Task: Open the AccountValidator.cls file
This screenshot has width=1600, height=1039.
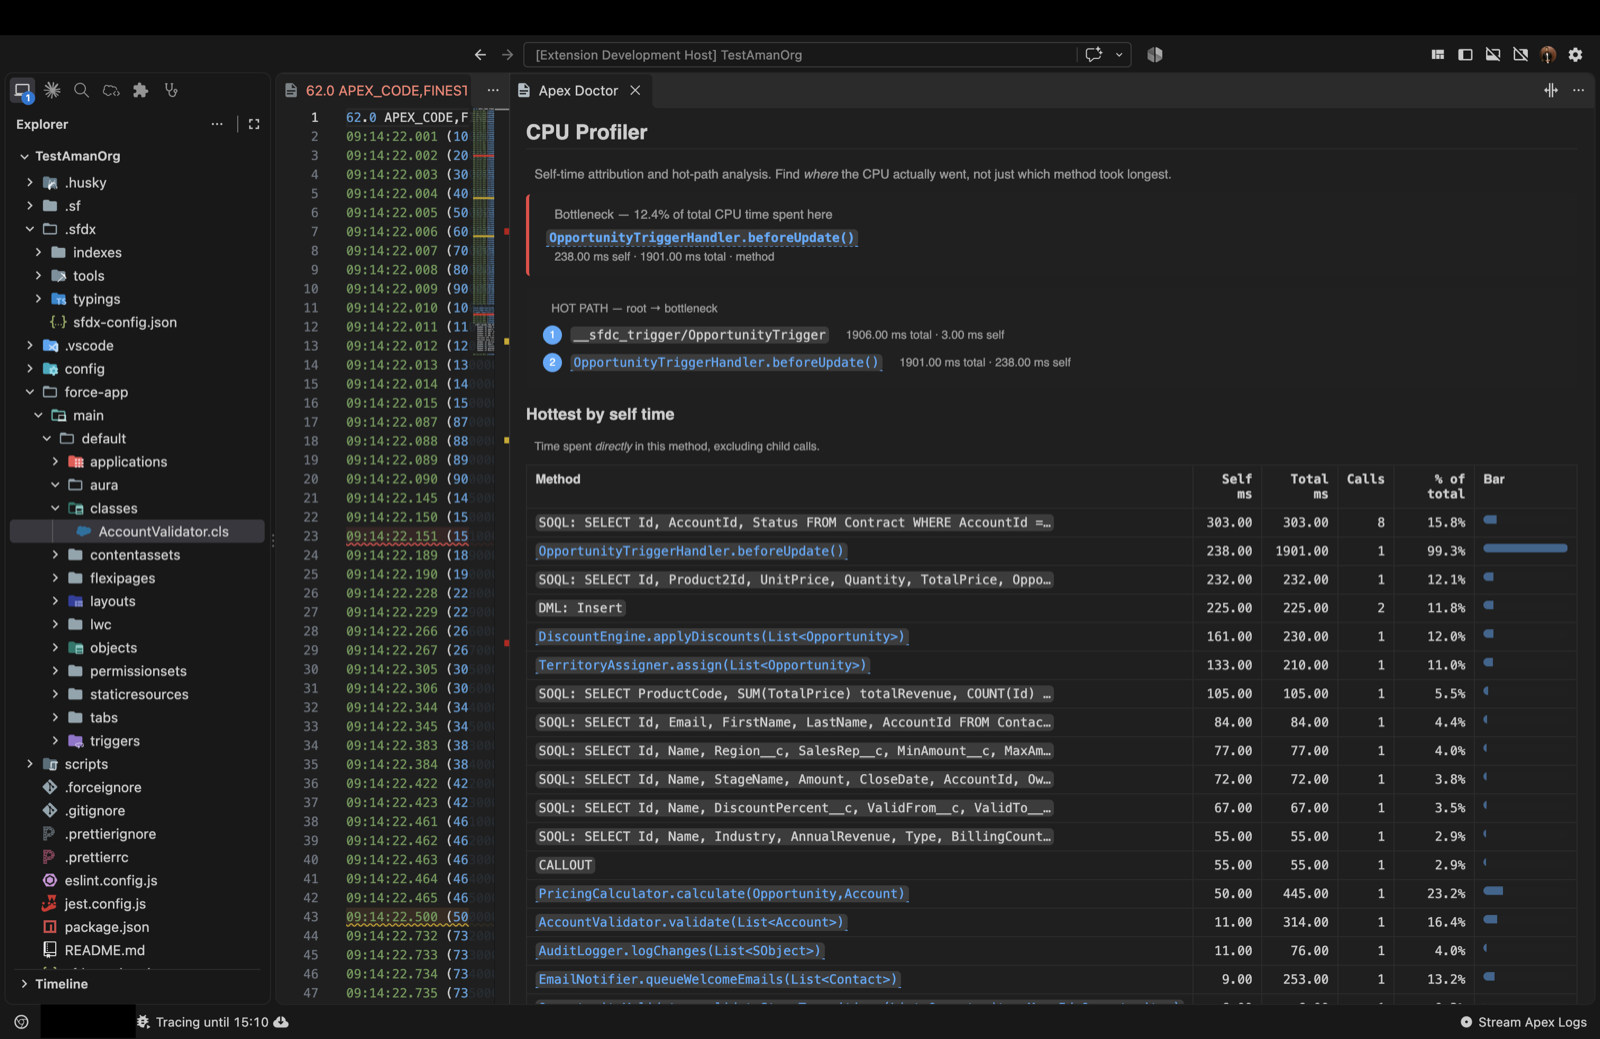Action: pyautogui.click(x=163, y=532)
